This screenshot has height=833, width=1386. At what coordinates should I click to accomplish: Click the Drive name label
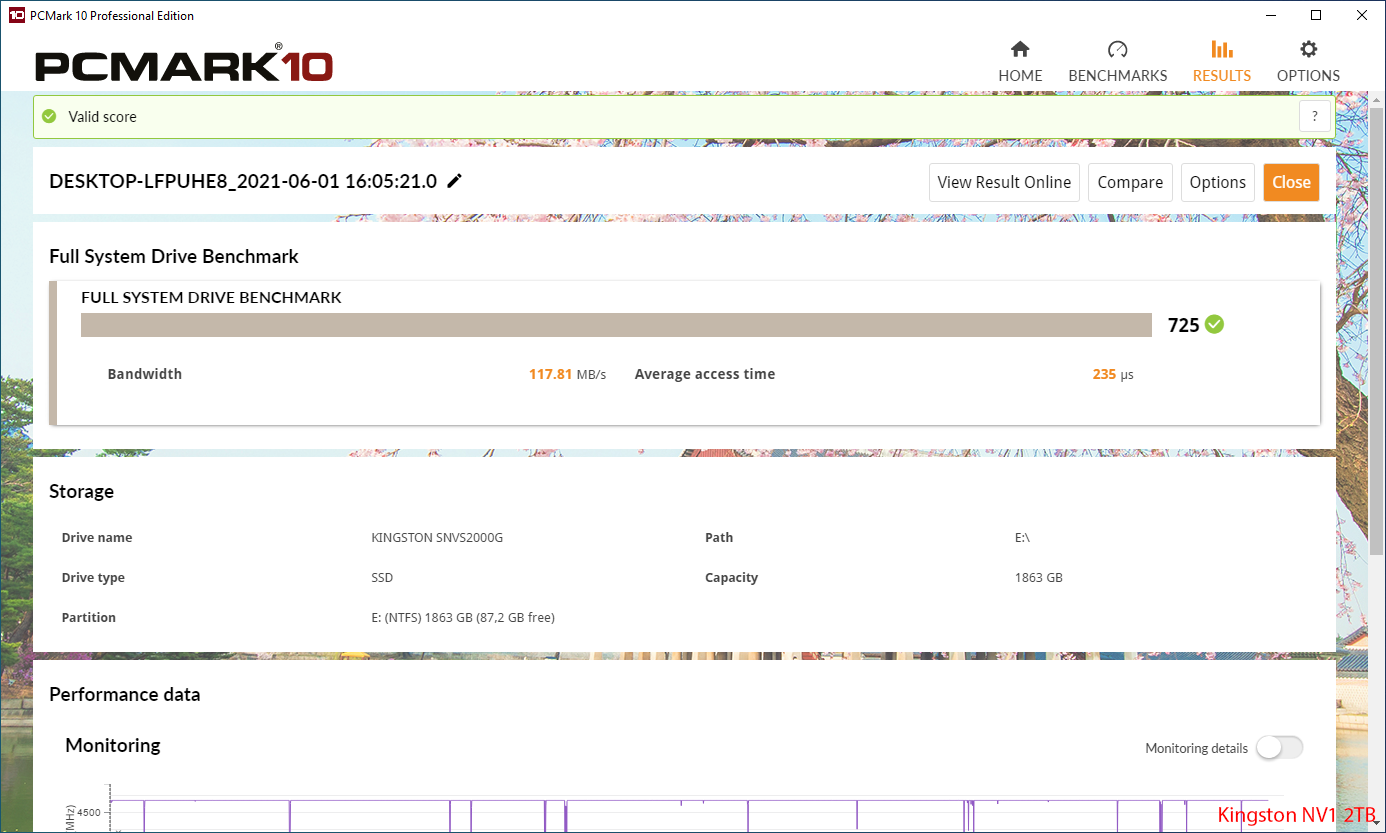pyautogui.click(x=97, y=538)
